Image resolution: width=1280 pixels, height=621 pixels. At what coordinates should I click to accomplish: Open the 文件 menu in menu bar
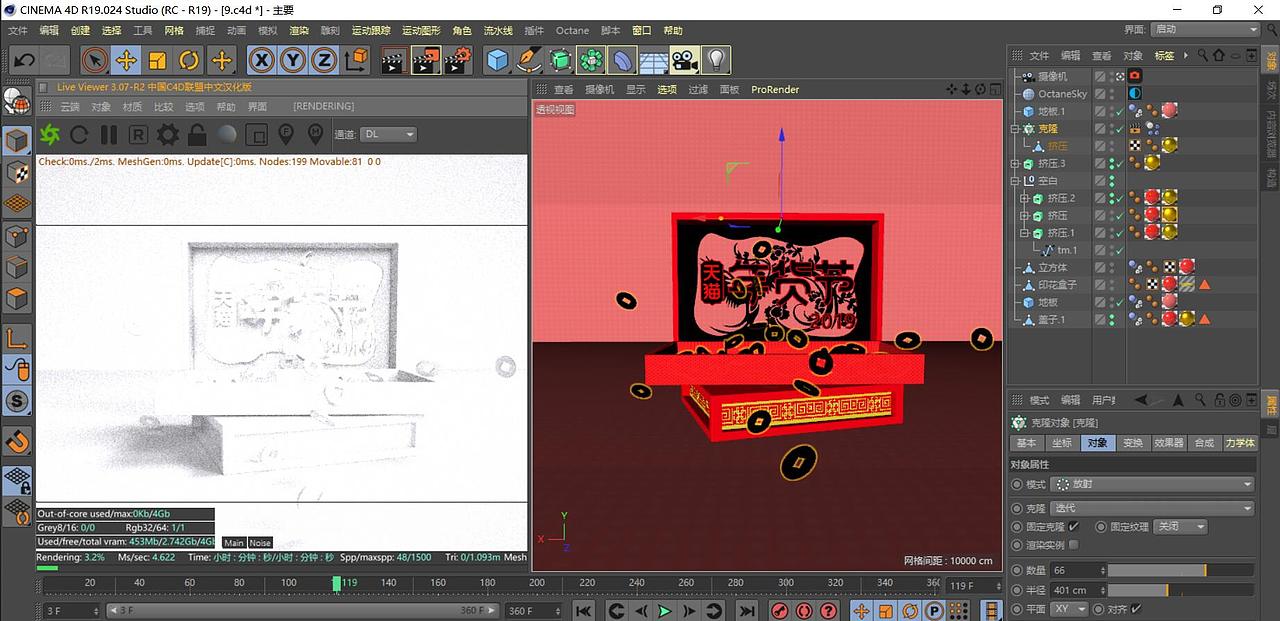(x=18, y=31)
